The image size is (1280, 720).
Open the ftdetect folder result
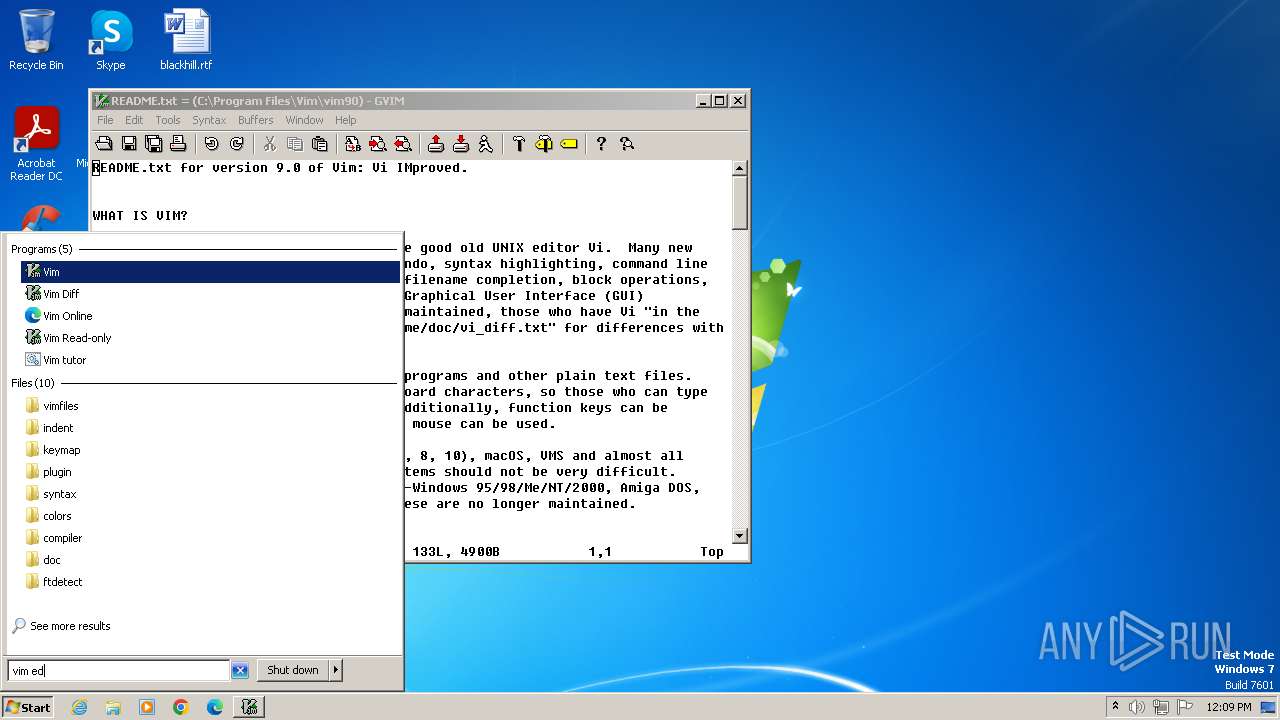(210, 582)
